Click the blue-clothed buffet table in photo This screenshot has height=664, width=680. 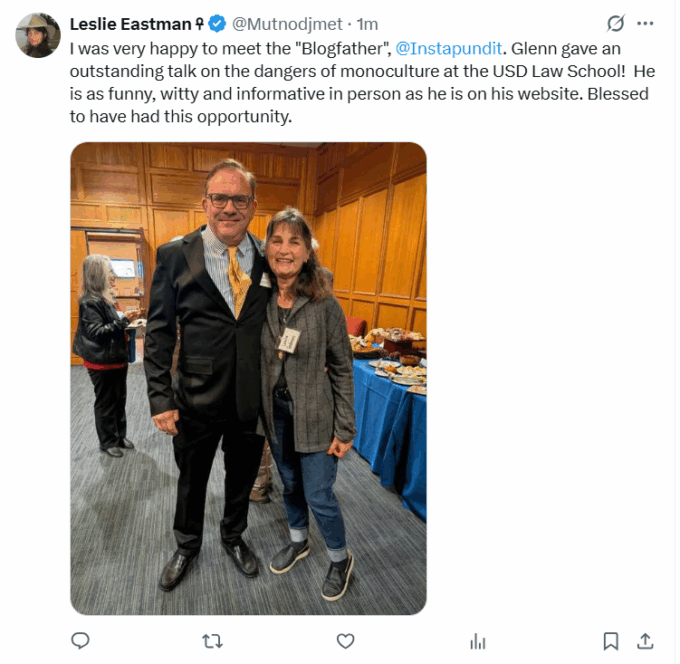[389, 429]
